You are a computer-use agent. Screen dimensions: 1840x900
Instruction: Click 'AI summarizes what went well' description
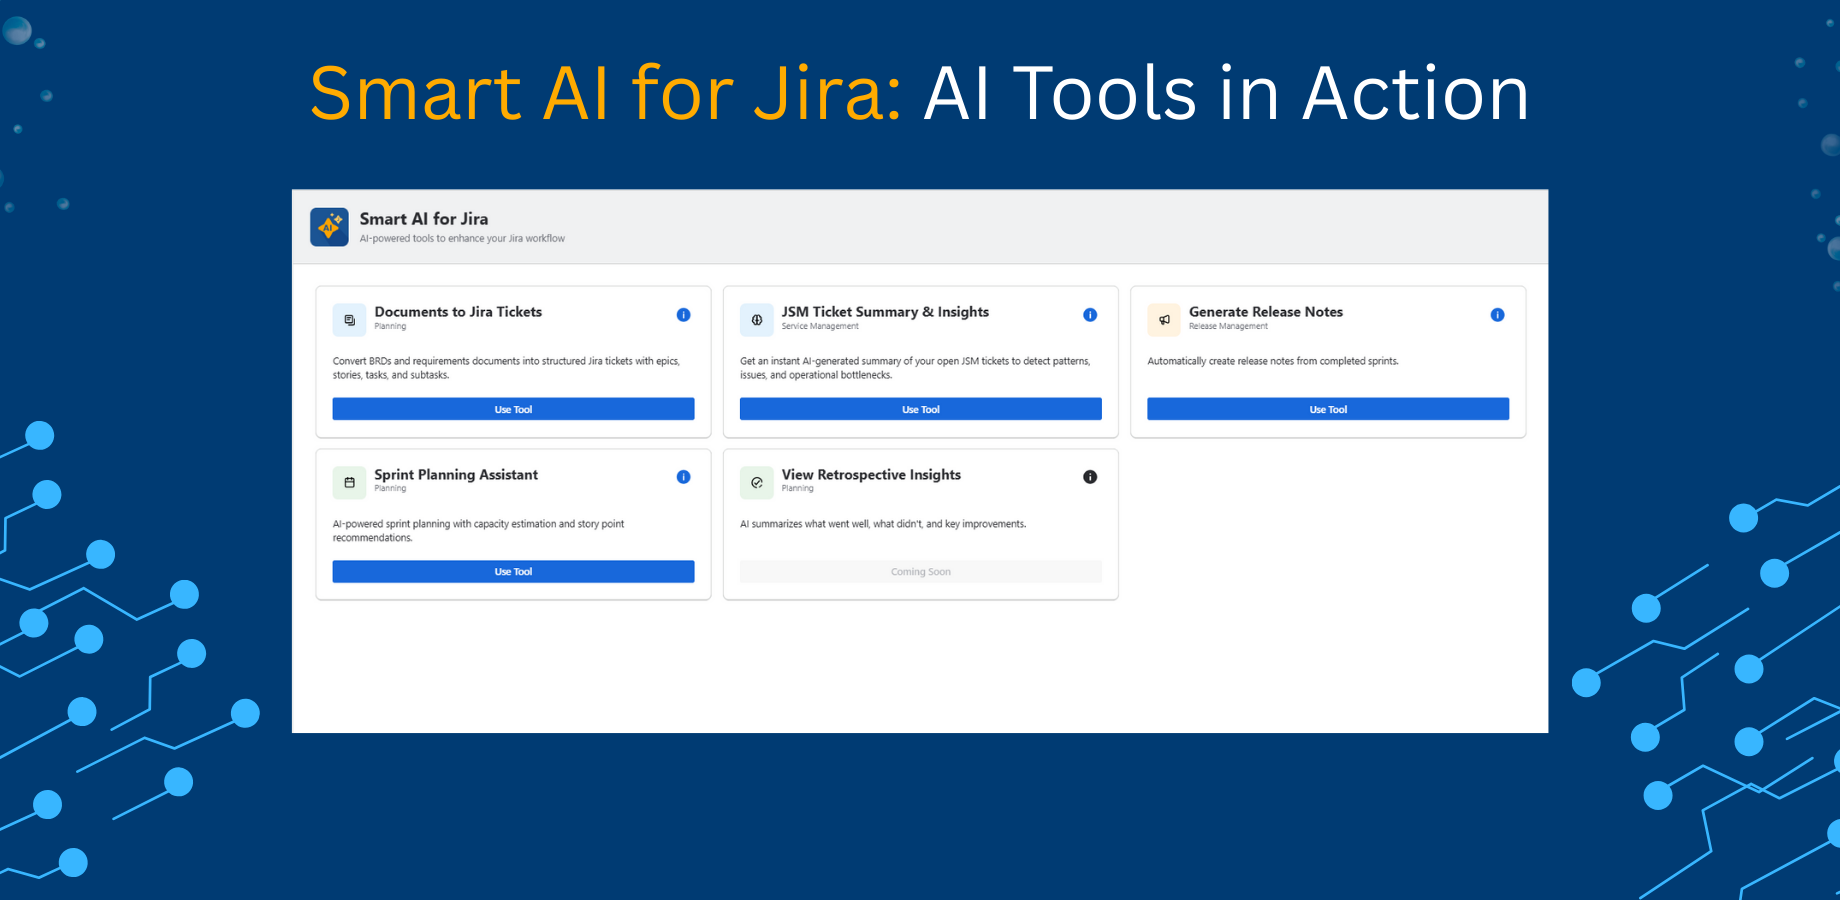pyautogui.click(x=883, y=524)
